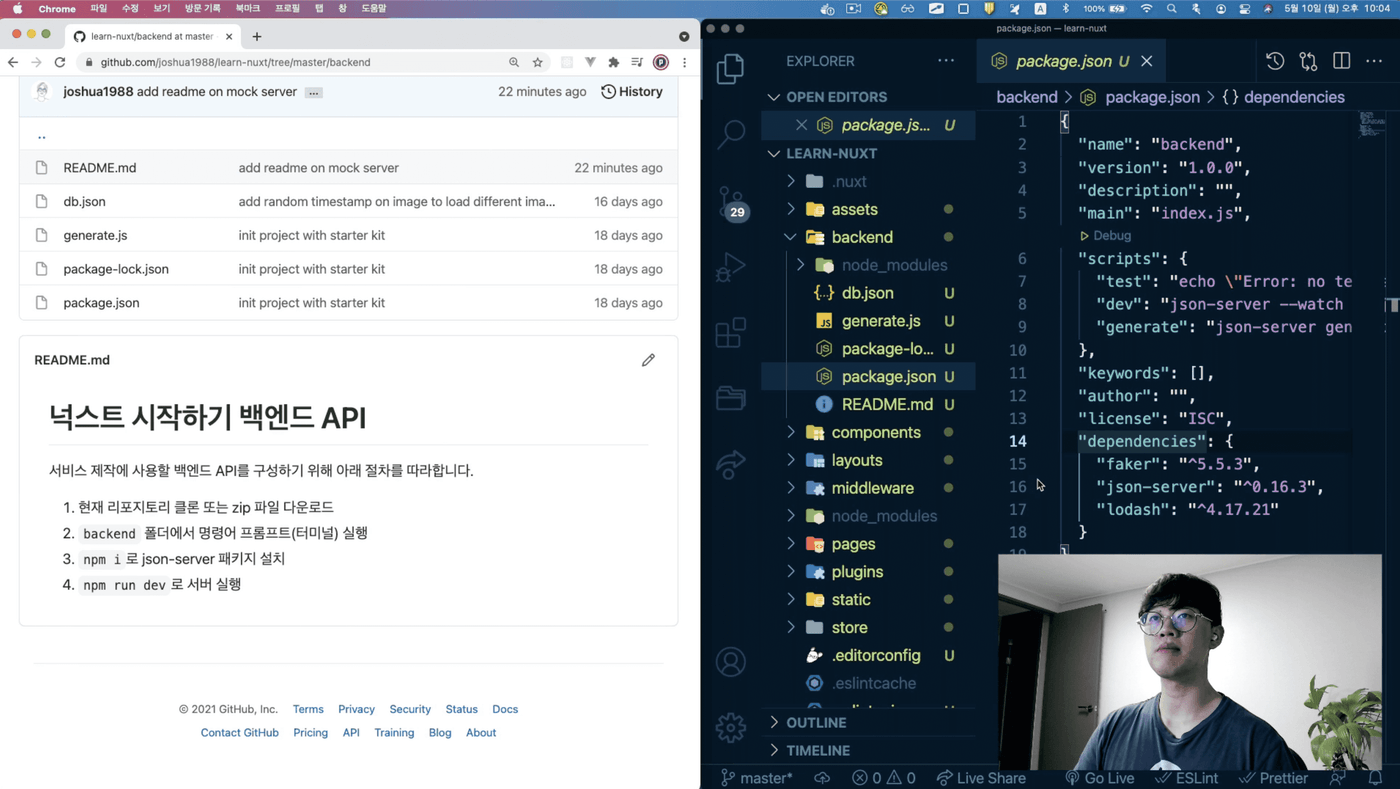Open the Extensions view in VS Code
The height and width of the screenshot is (789, 1400).
(731, 332)
